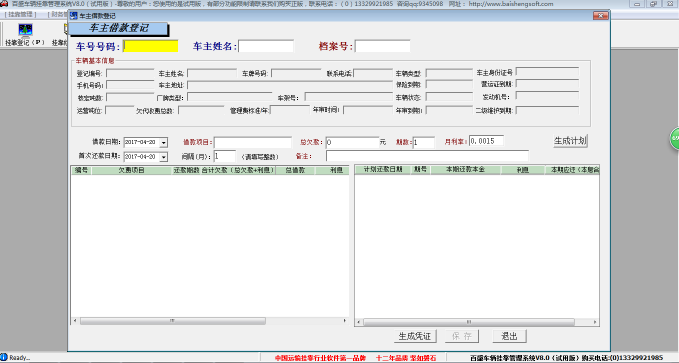Click the 车架号 field in 车辆基本信息
The height and width of the screenshot is (363, 679).
coord(349,97)
